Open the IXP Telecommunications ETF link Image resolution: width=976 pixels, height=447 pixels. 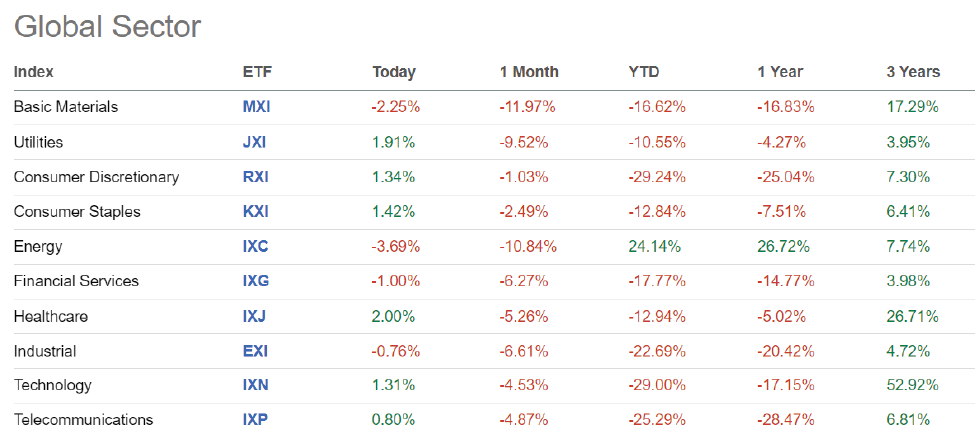(254, 420)
